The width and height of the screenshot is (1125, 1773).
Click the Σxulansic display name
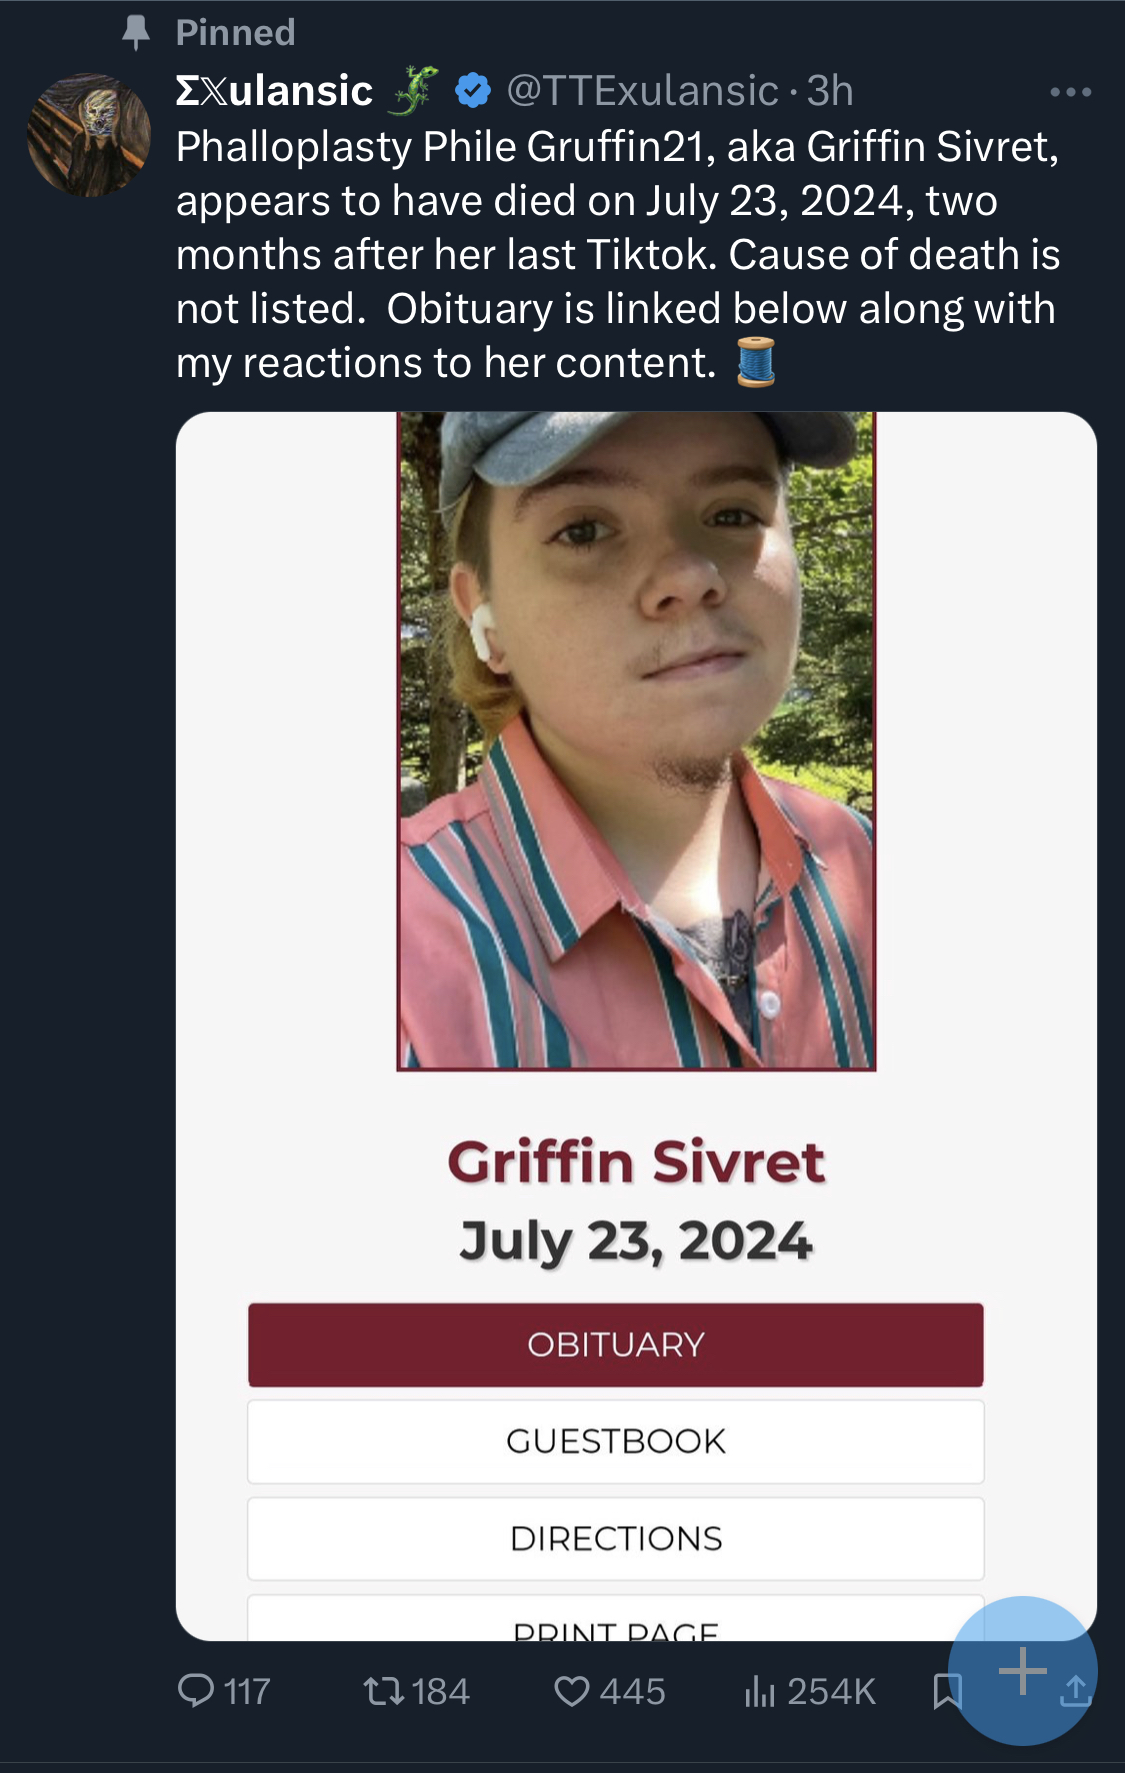coord(274,91)
